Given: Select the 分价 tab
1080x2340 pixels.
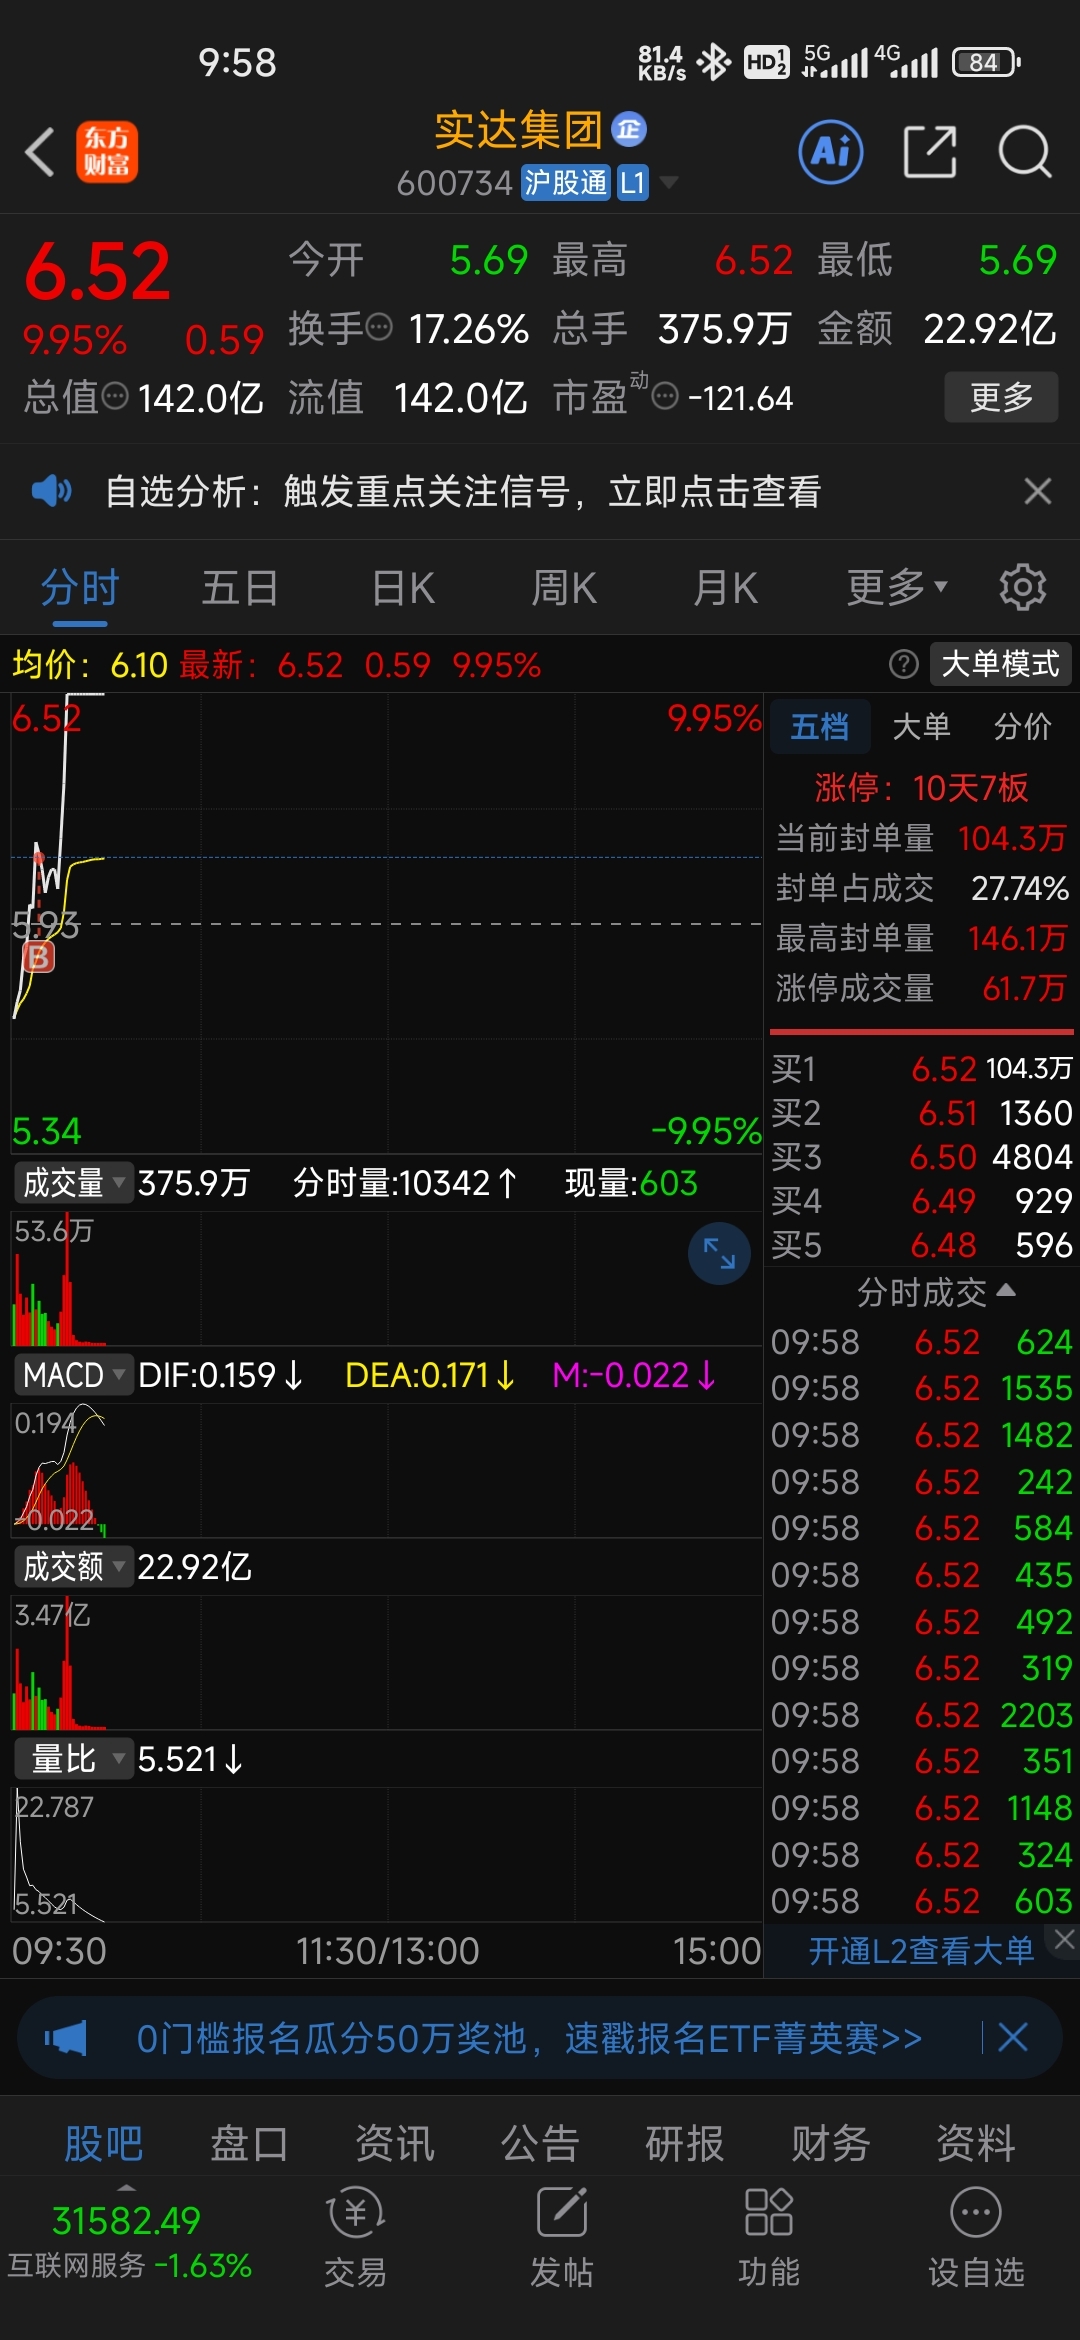Looking at the screenshot, I should 1023,726.
